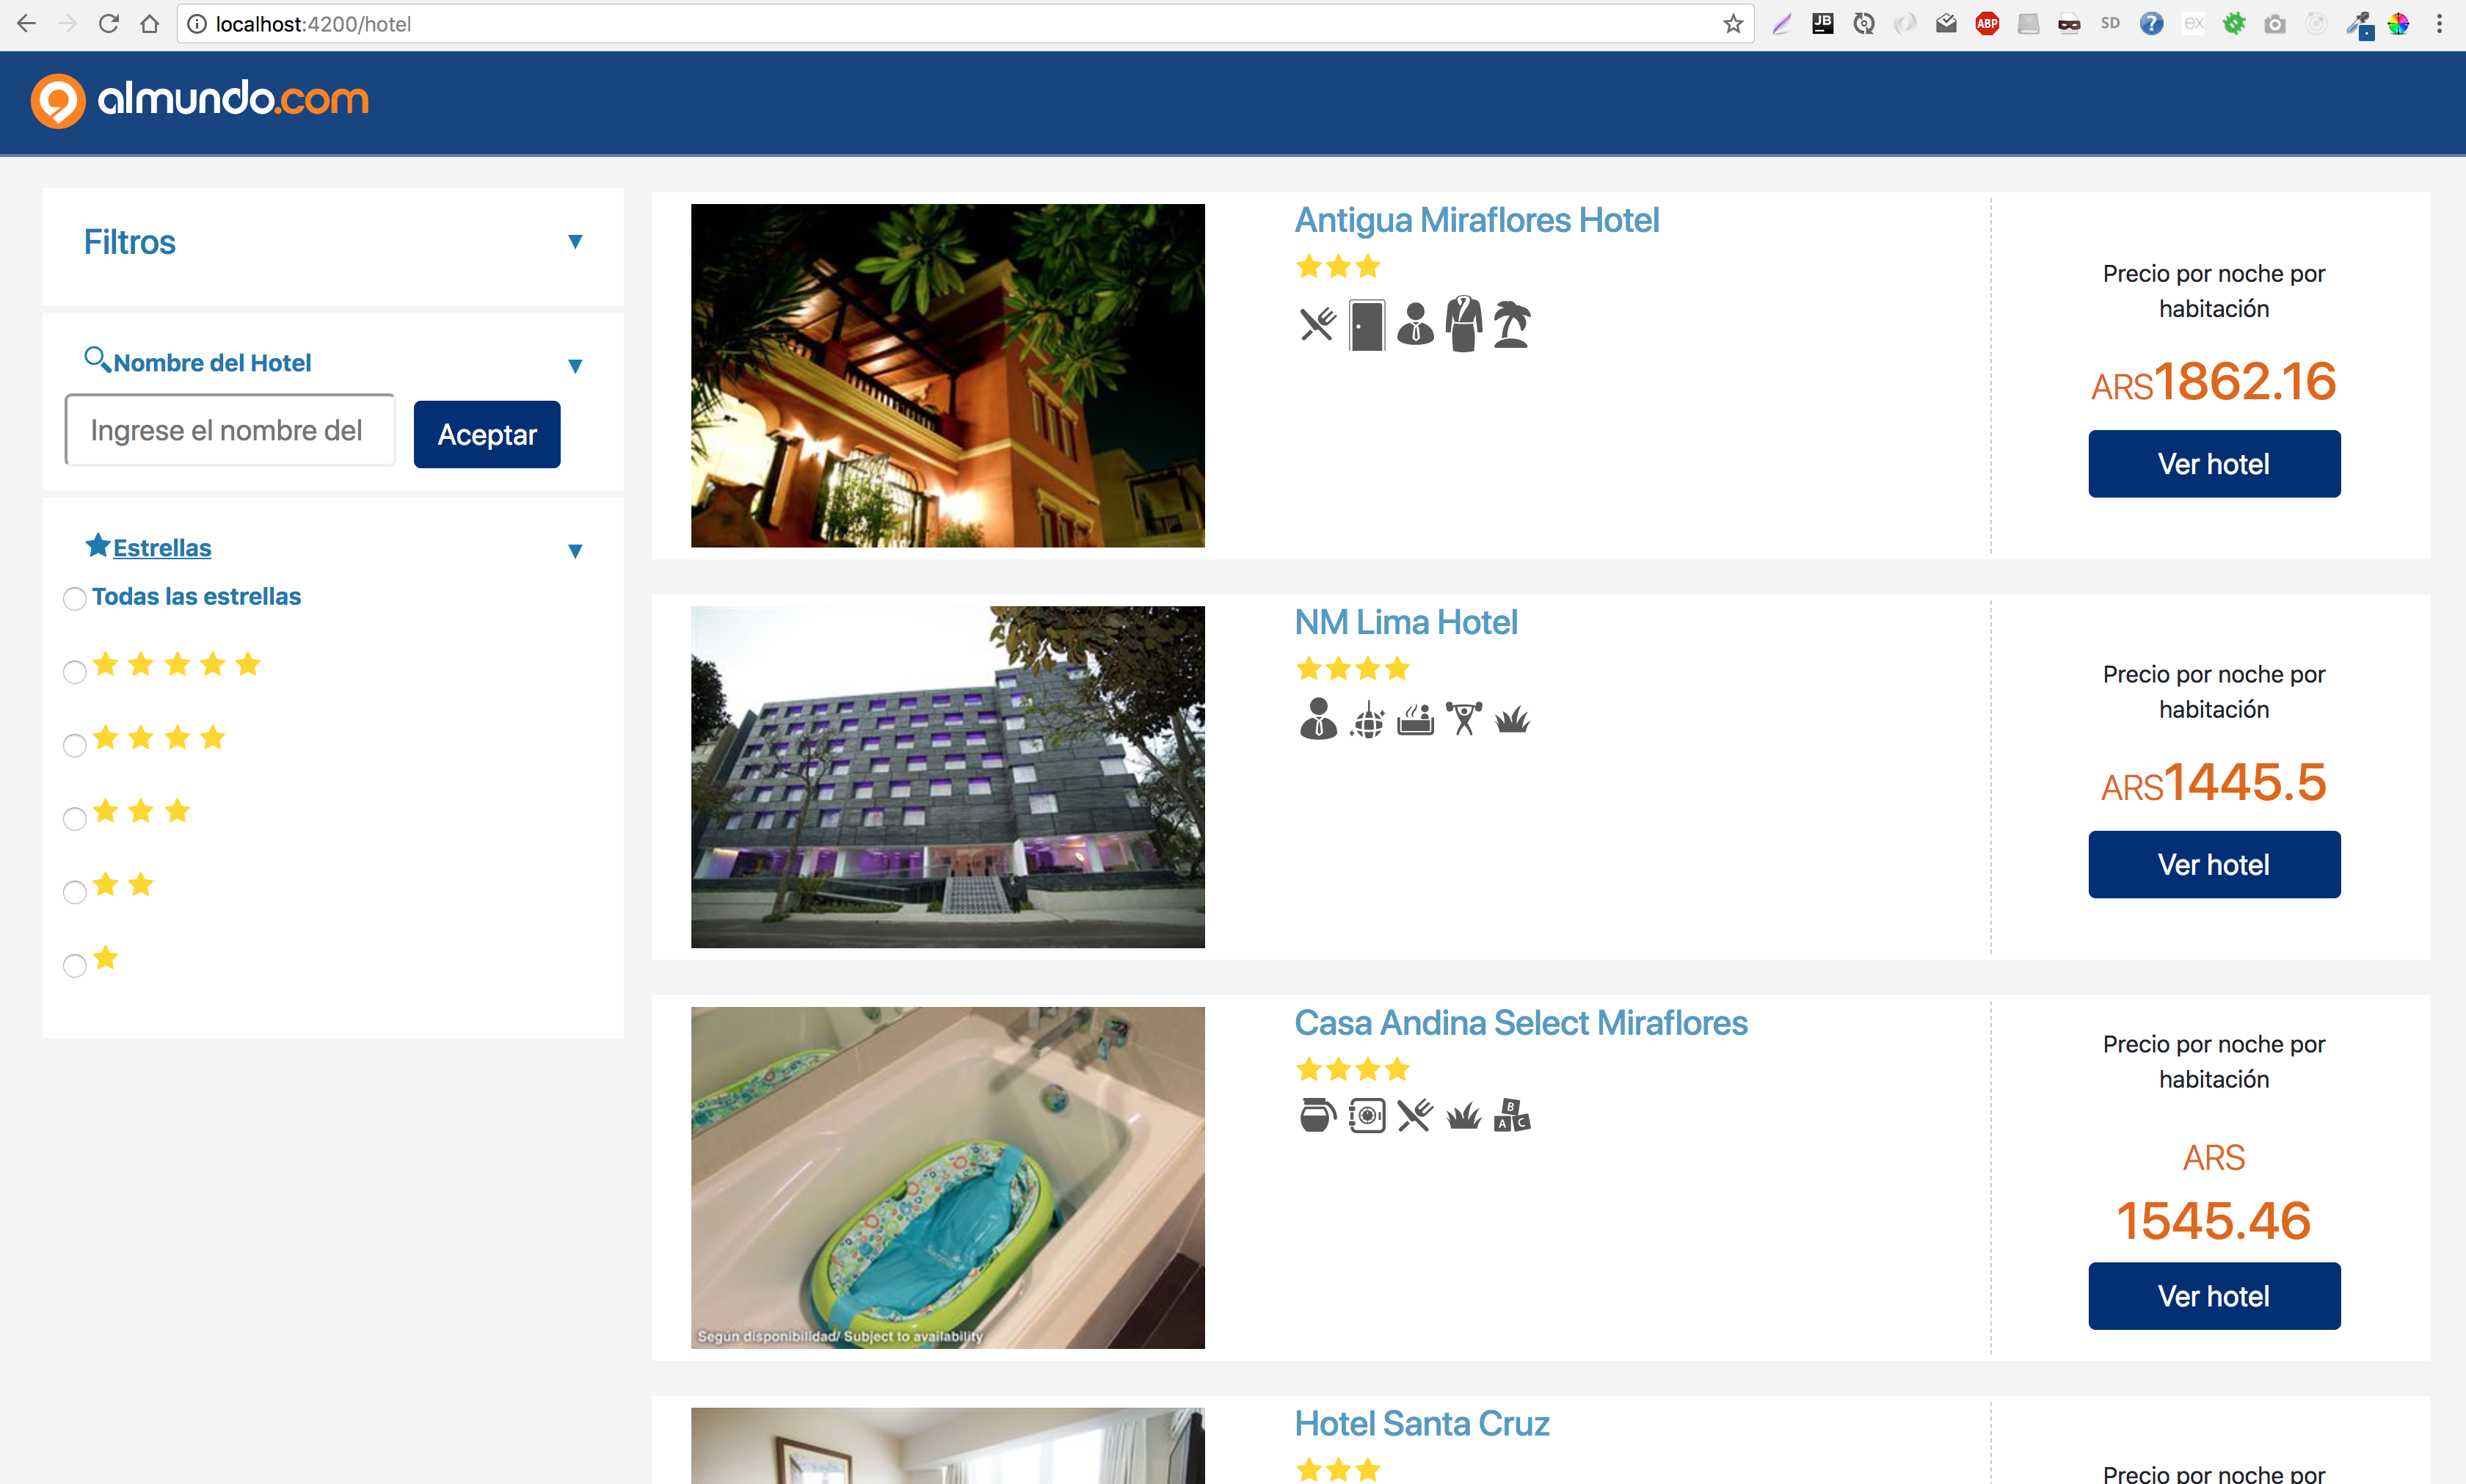Collapse the Filtros panel arrow
2466x1484 pixels.
(575, 242)
